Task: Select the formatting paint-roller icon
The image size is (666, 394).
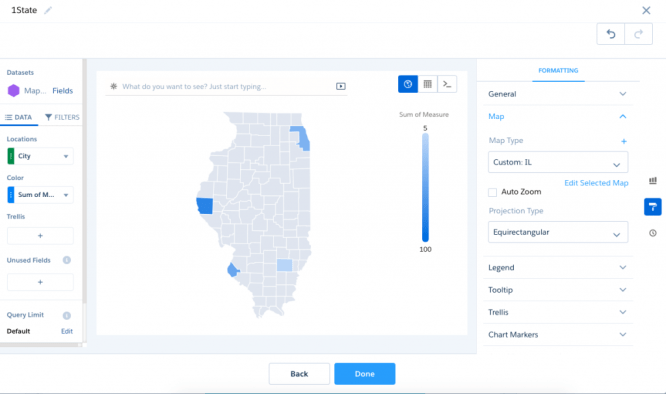Action: pos(653,207)
